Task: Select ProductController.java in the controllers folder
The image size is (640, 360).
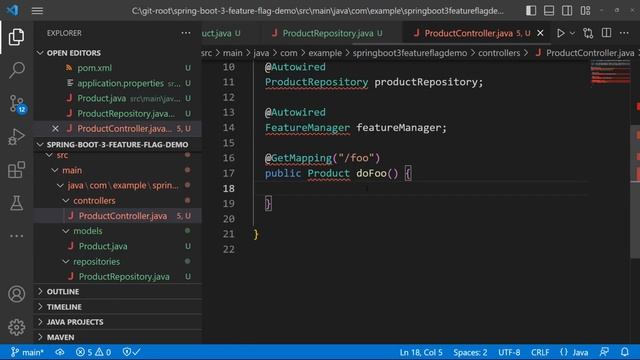Action: pyautogui.click(x=118, y=216)
